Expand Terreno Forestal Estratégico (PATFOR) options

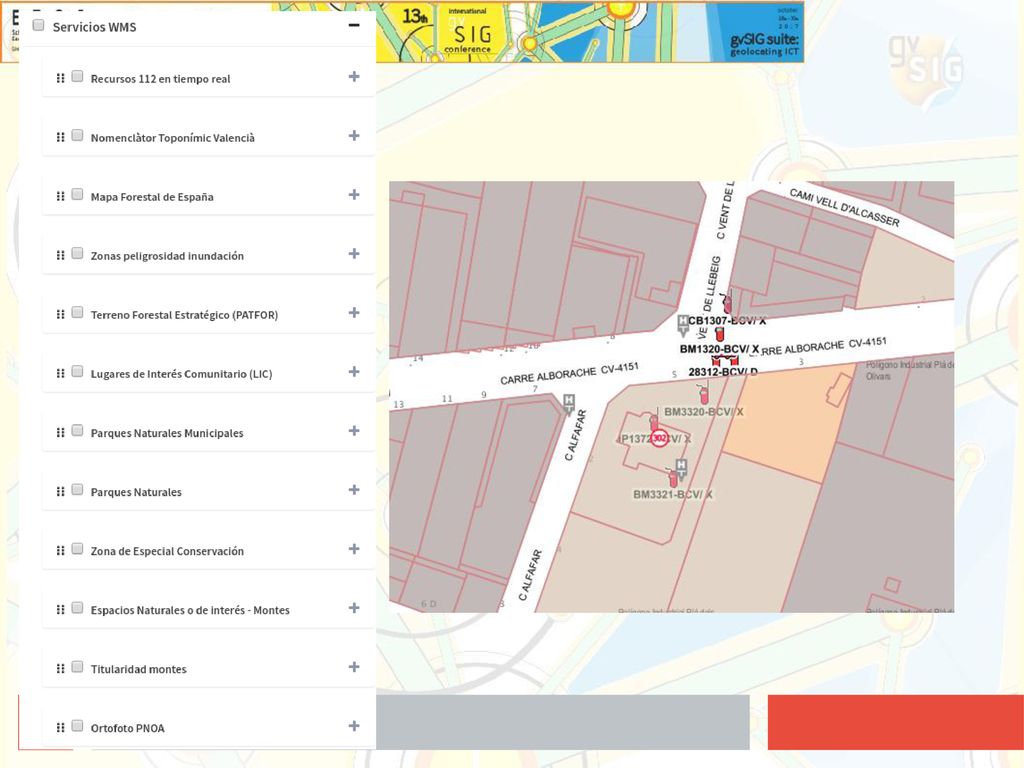(354, 313)
